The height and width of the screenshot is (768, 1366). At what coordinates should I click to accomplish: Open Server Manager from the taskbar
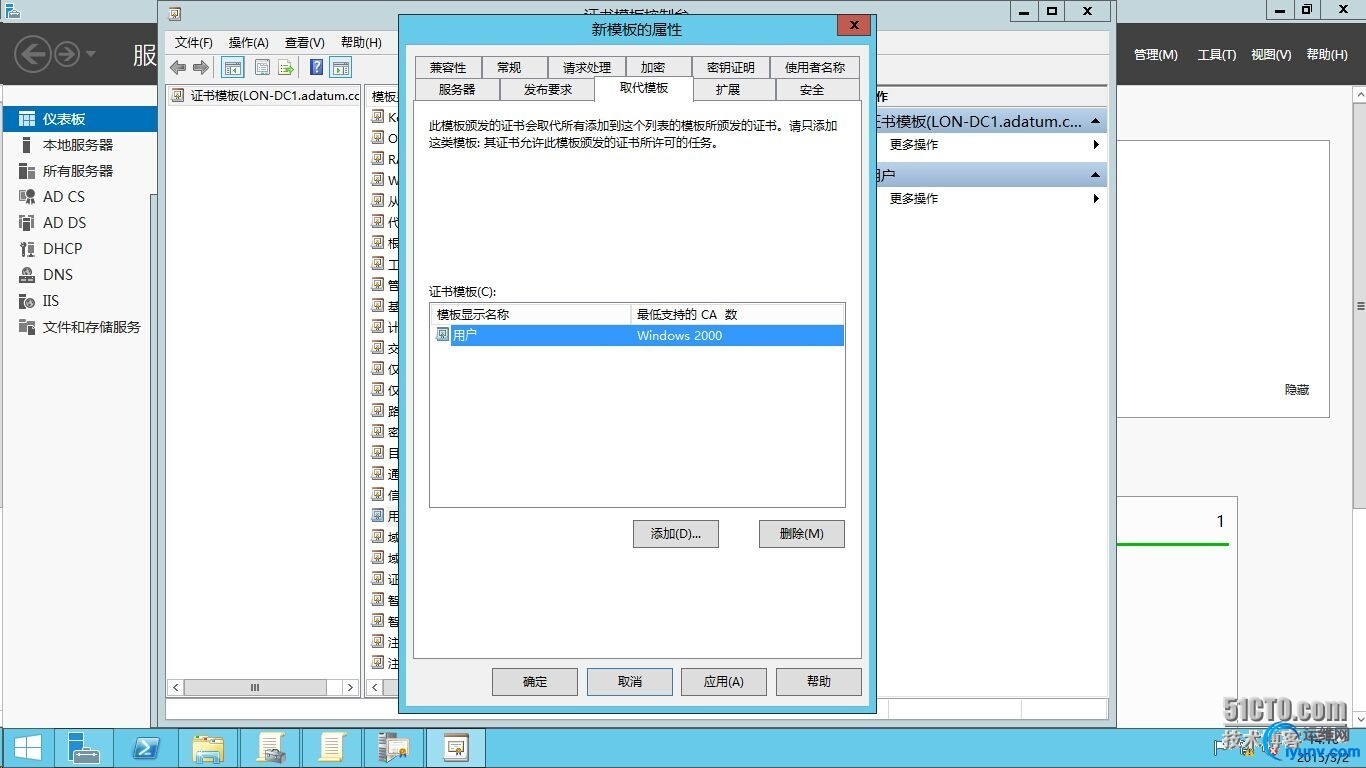[x=84, y=748]
